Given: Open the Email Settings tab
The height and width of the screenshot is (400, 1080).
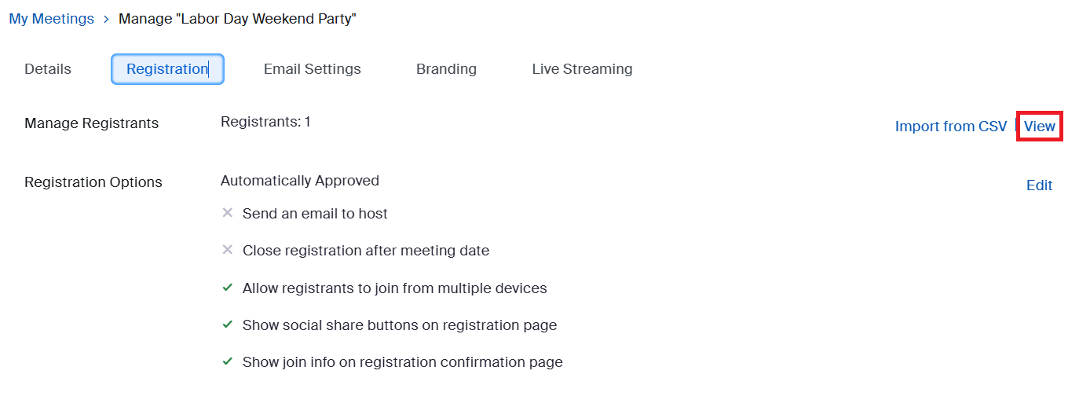Looking at the screenshot, I should point(312,69).
